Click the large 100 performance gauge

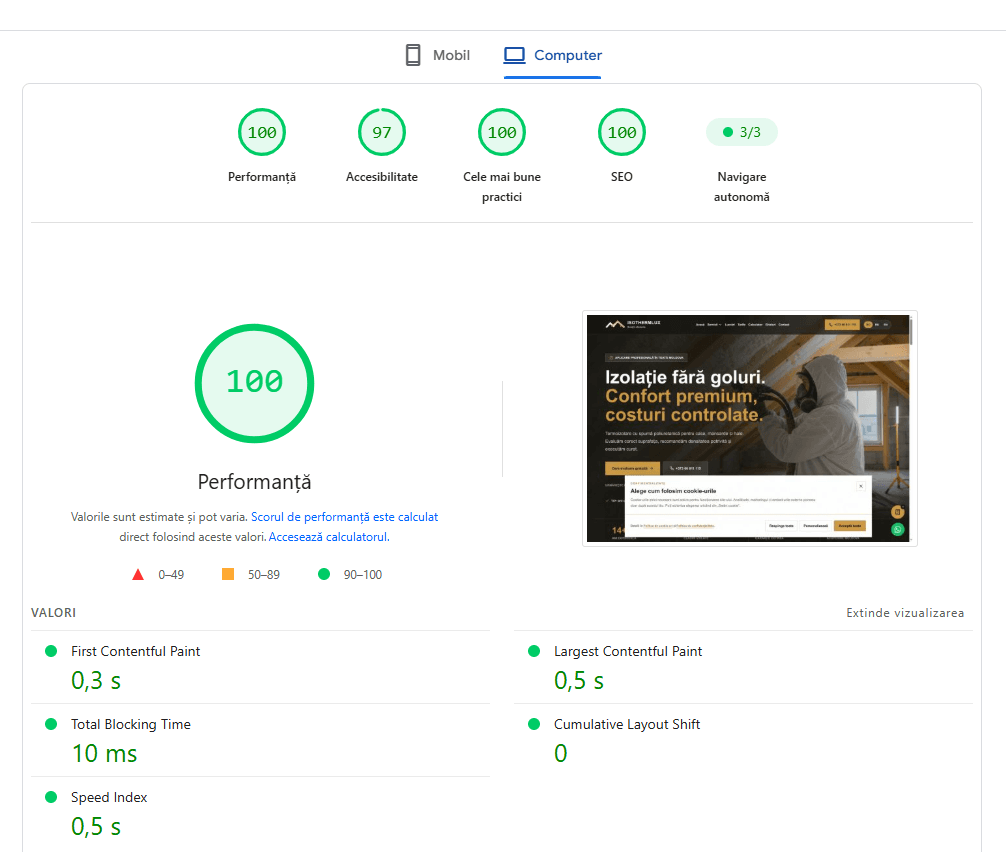click(255, 383)
